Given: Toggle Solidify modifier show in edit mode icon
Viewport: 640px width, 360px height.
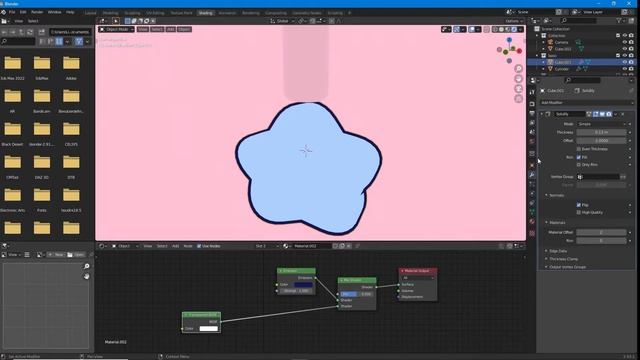Looking at the screenshot, I should [596, 114].
